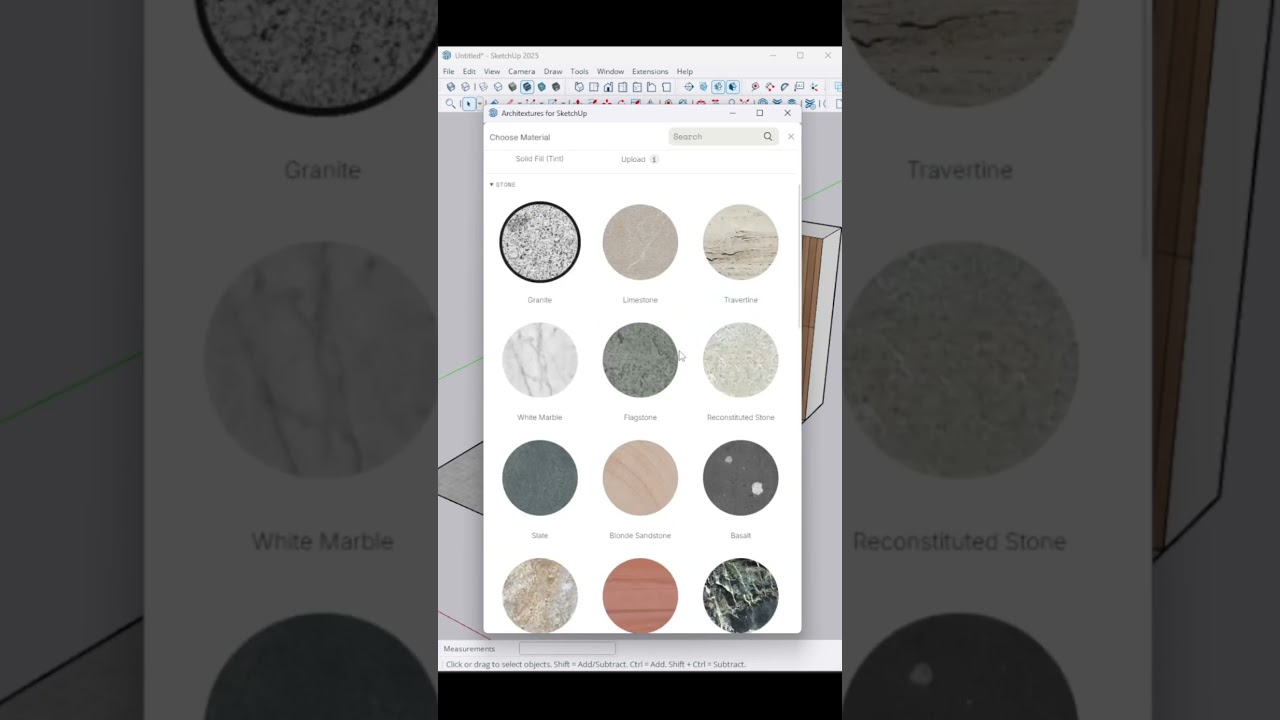Screen dimensions: 1280x720
Task: Open the Draw menu
Action: tap(553, 72)
